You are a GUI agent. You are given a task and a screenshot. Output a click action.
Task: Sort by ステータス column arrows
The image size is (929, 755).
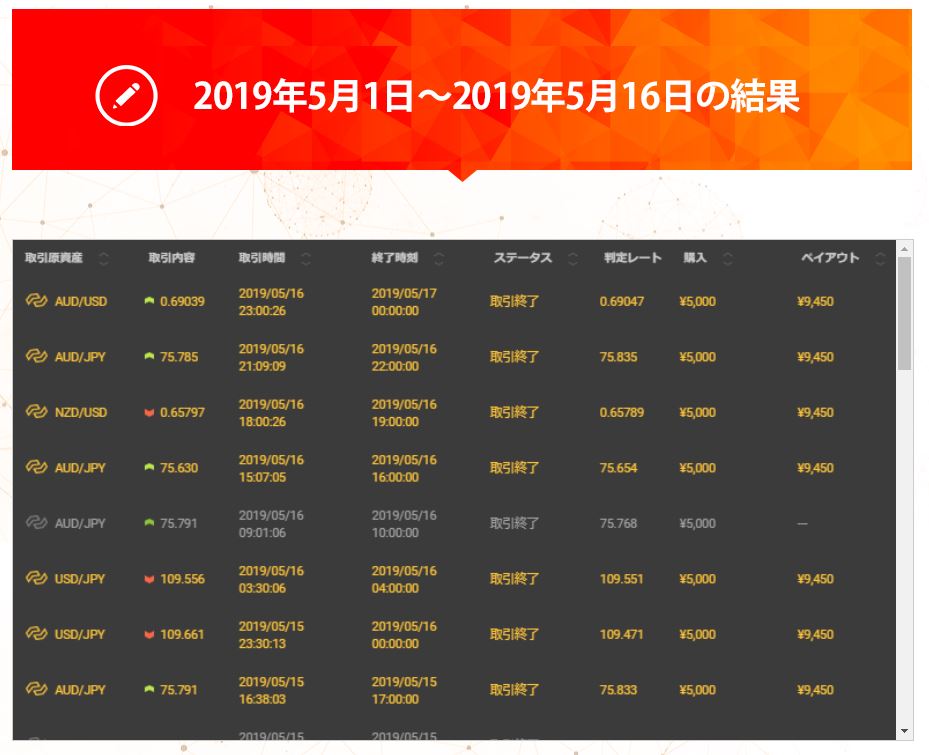click(573, 258)
